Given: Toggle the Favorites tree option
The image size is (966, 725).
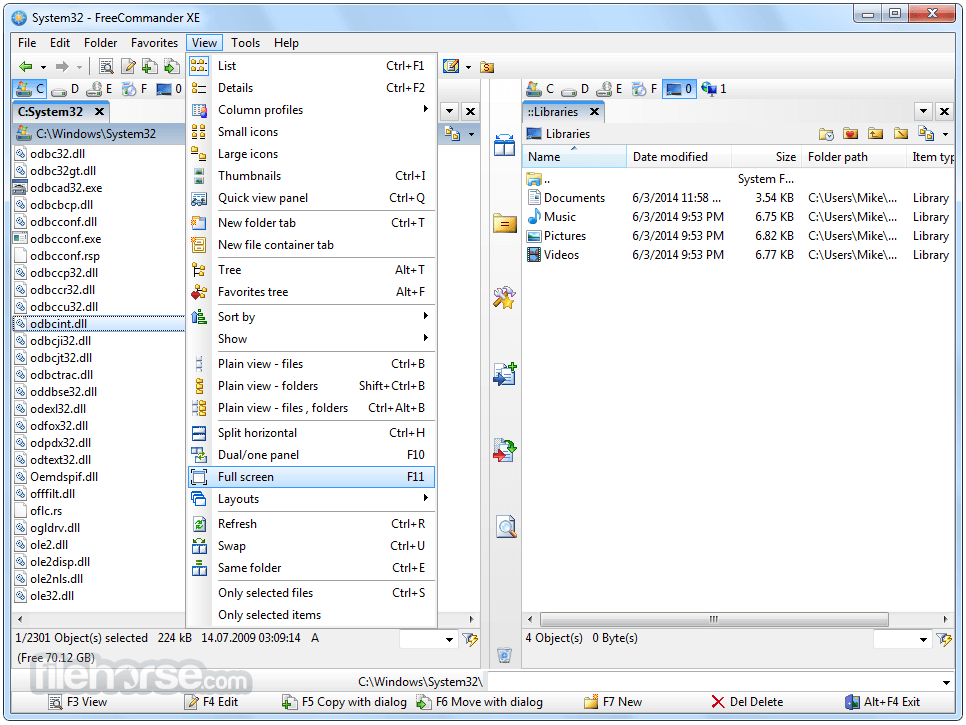Looking at the screenshot, I should [x=311, y=292].
